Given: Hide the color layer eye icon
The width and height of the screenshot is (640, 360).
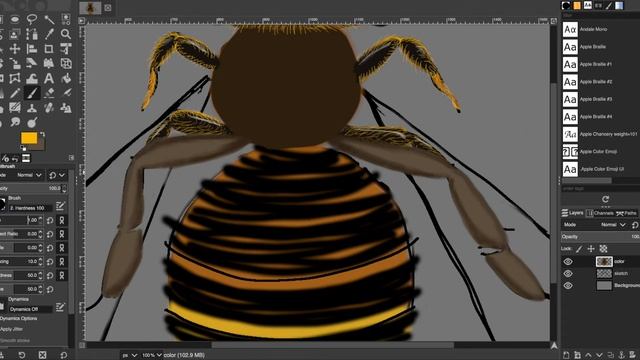Looking at the screenshot, I should (x=568, y=262).
